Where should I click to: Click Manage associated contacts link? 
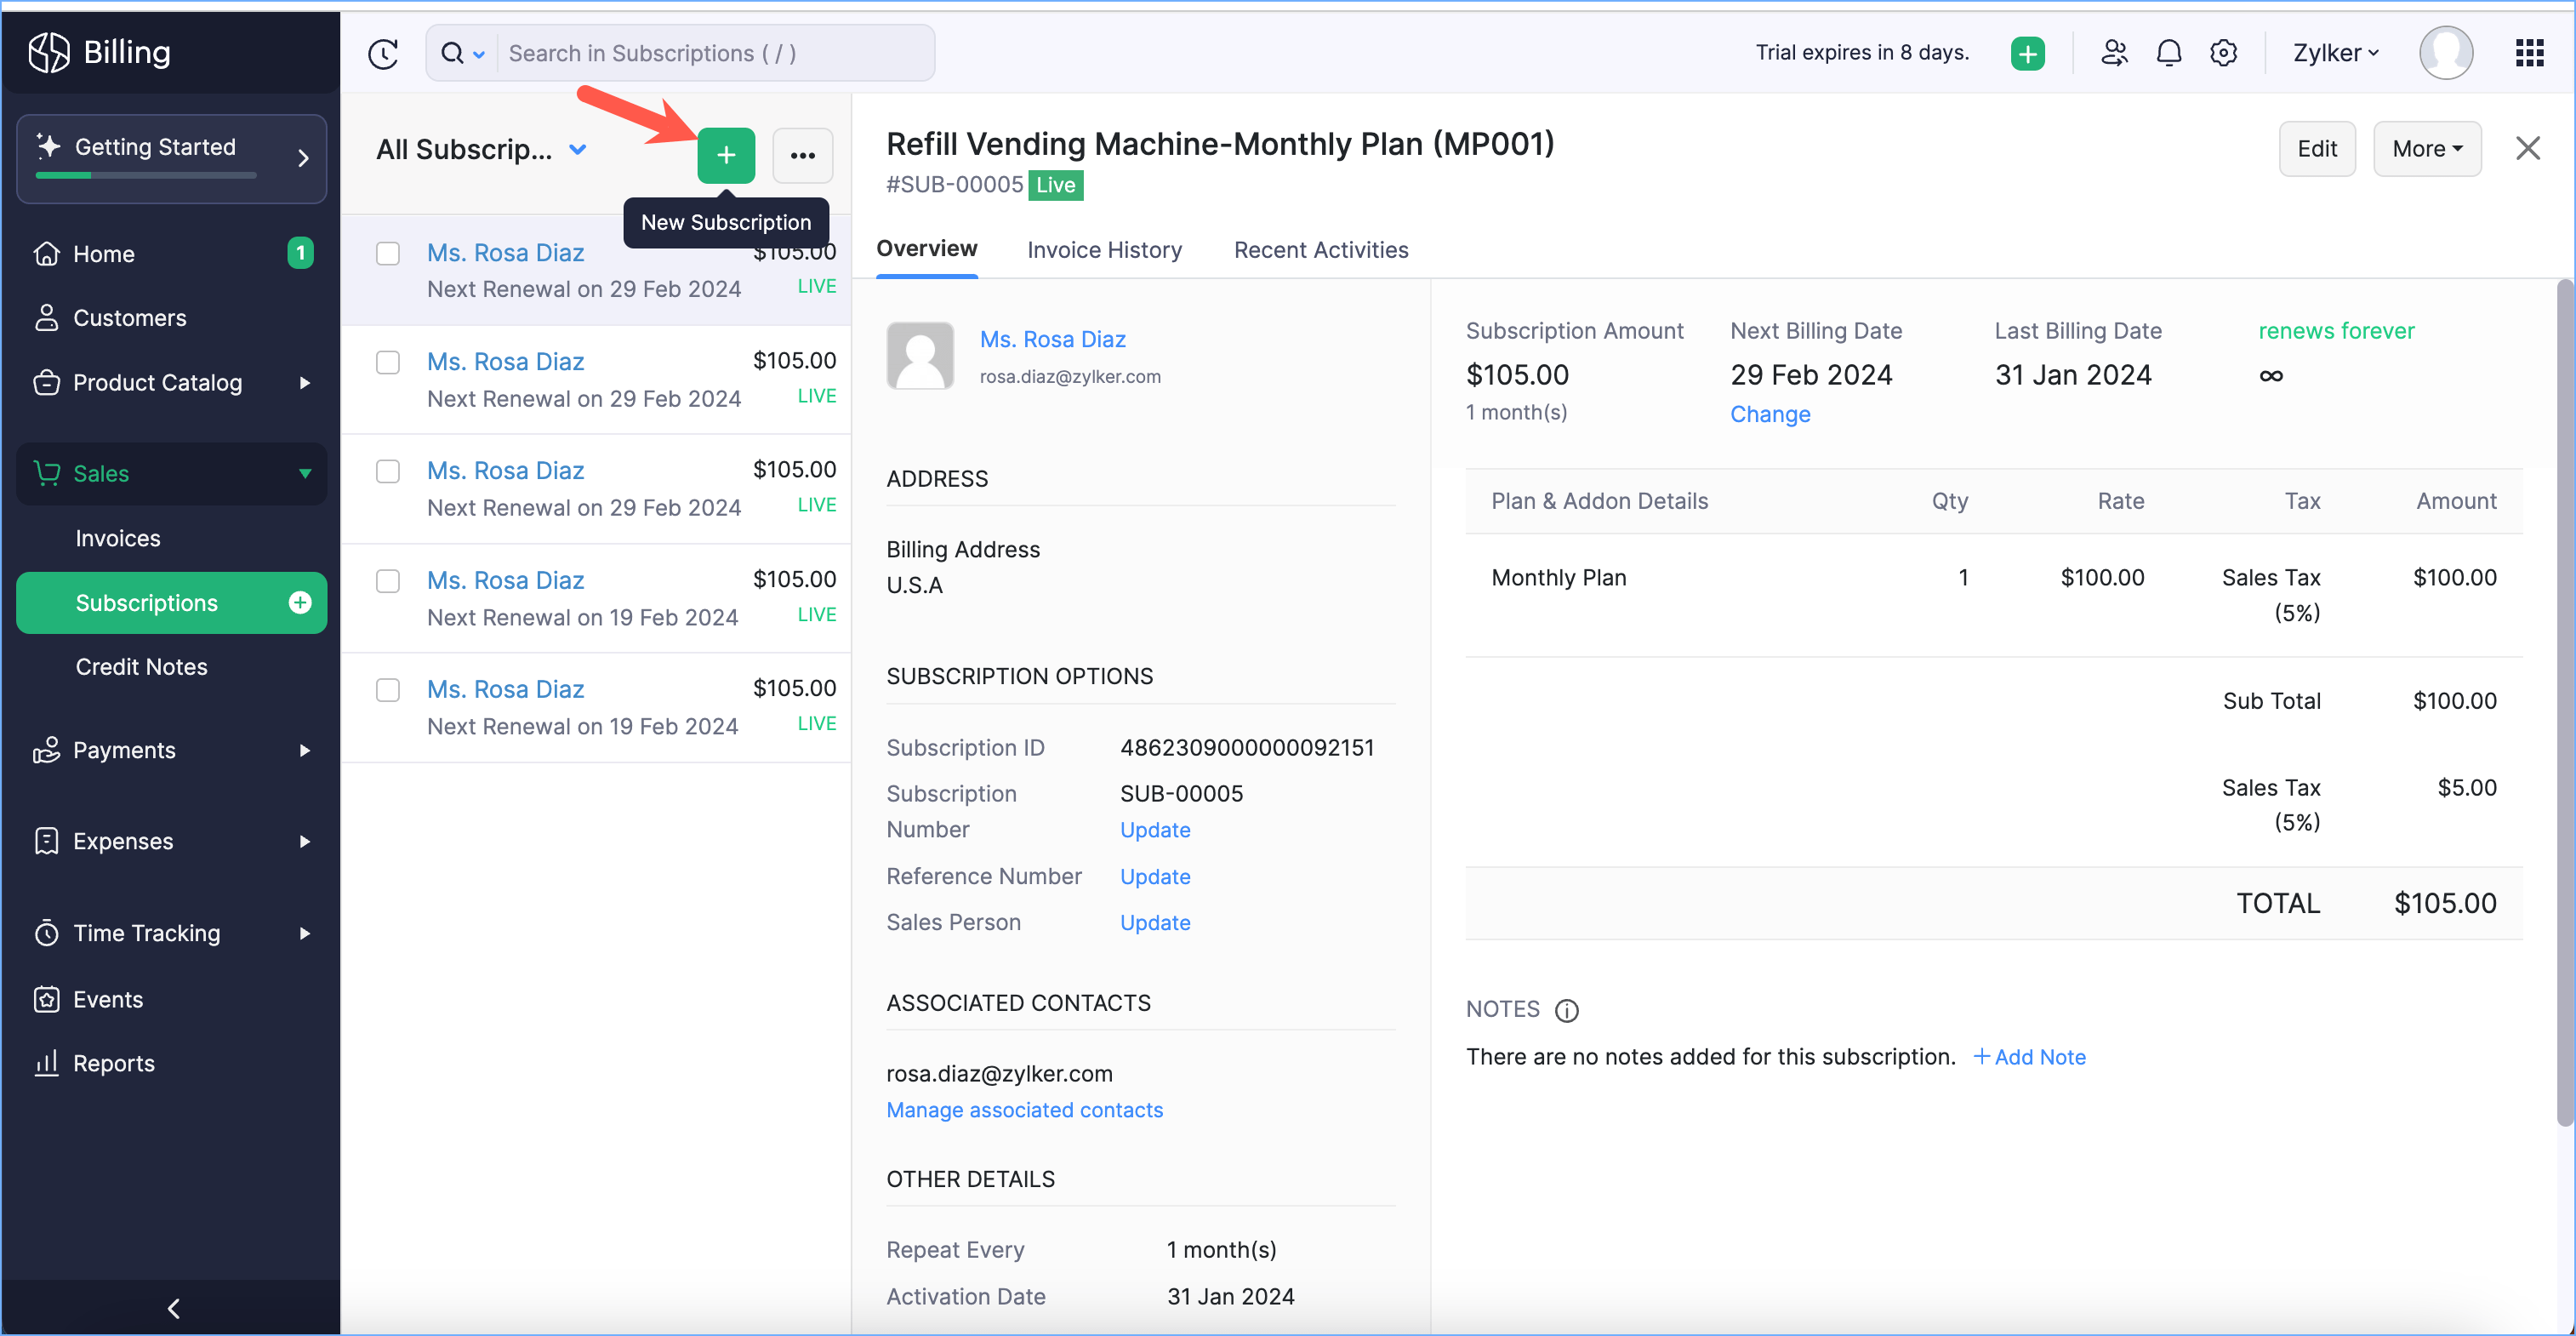[x=1024, y=1110]
